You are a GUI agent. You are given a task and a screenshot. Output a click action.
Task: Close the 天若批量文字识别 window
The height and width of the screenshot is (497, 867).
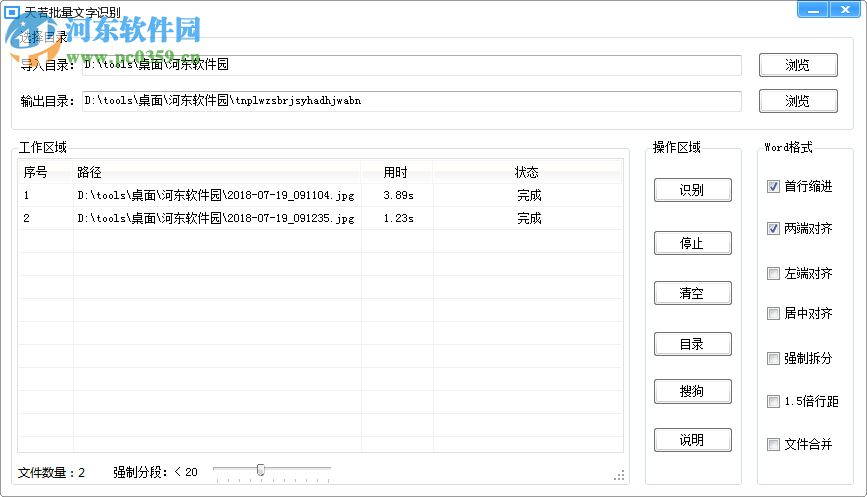pos(845,9)
